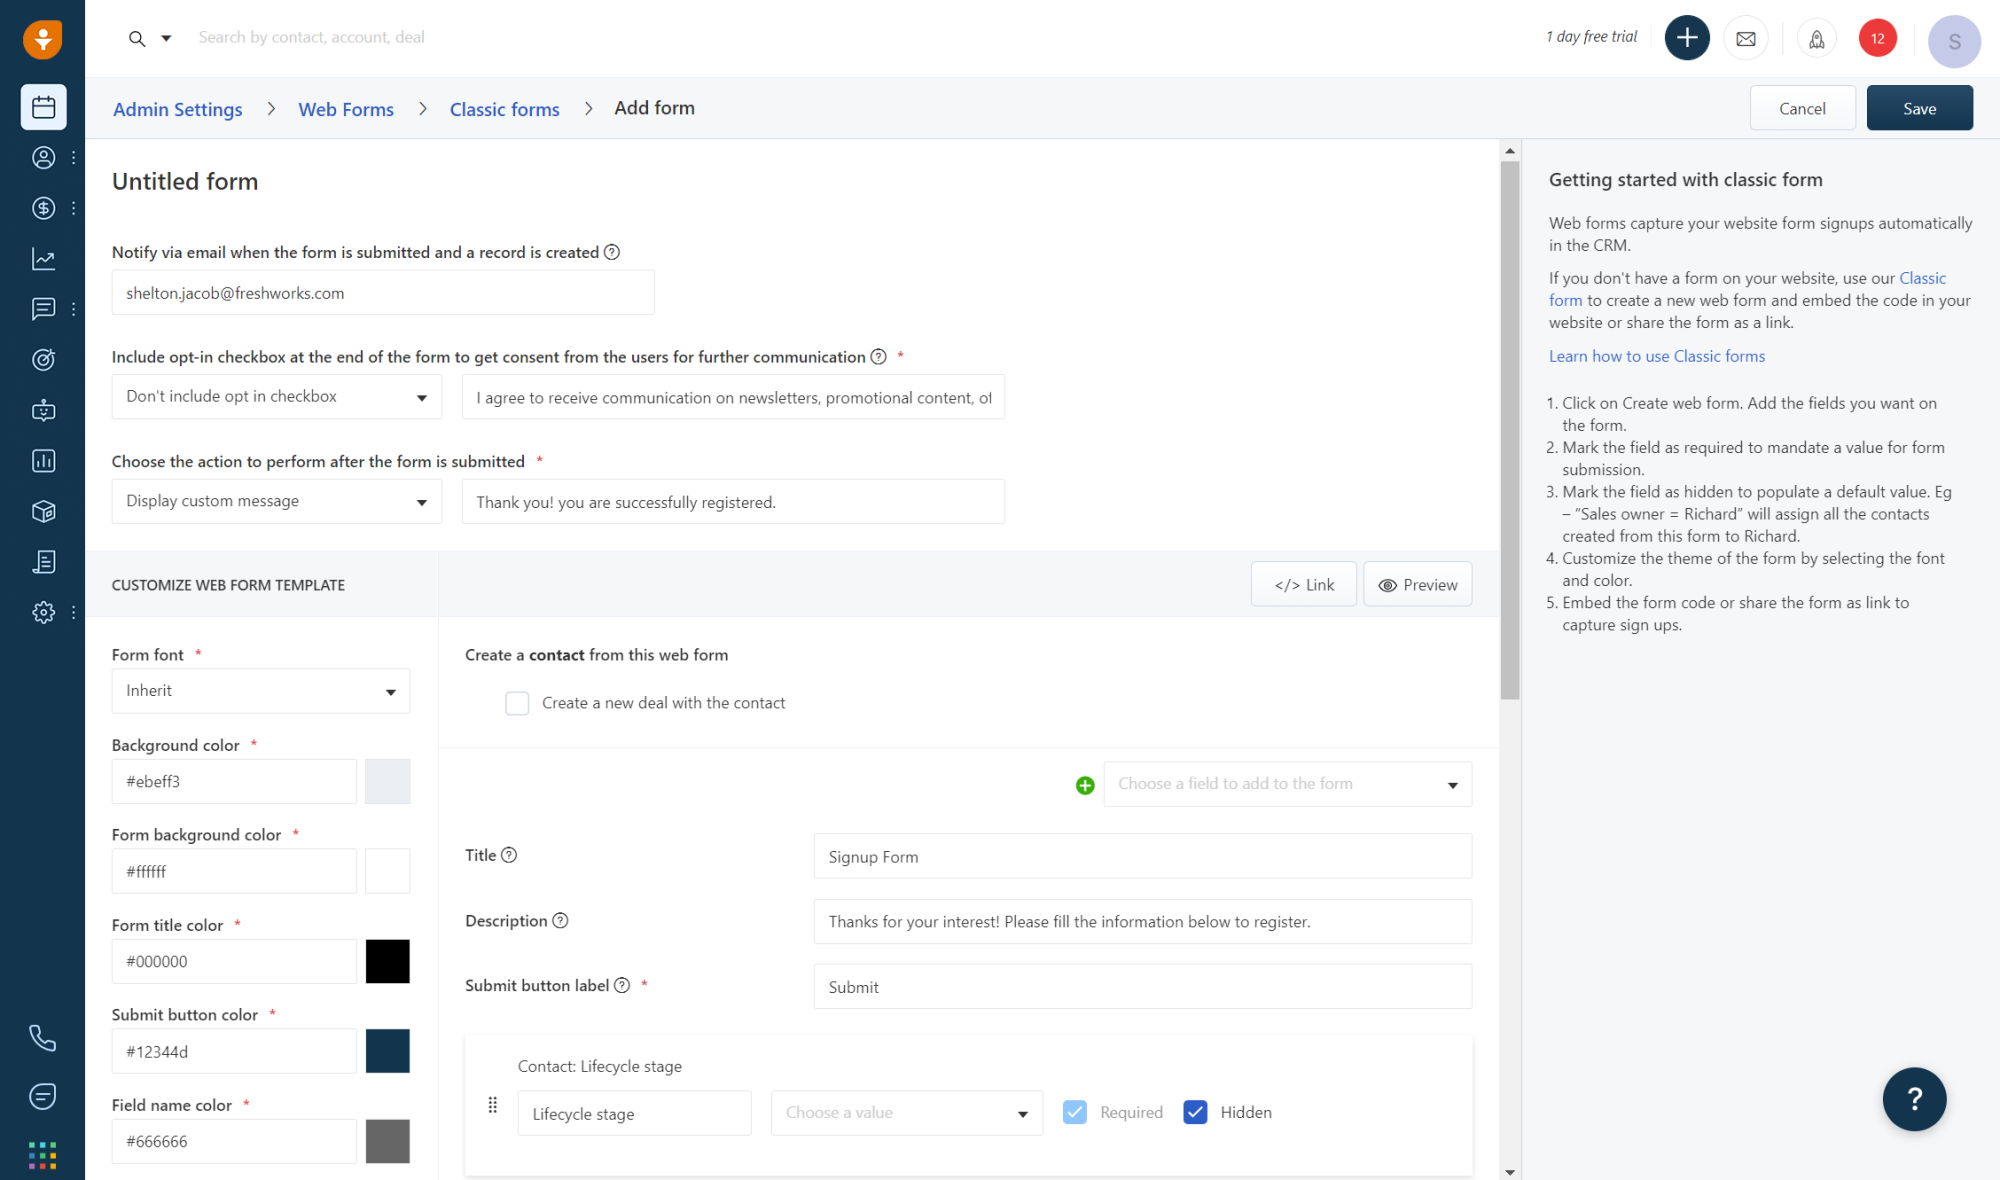This screenshot has width=2000, height=1180.
Task: Navigate to Classic forms breadcrumb
Action: 504,109
